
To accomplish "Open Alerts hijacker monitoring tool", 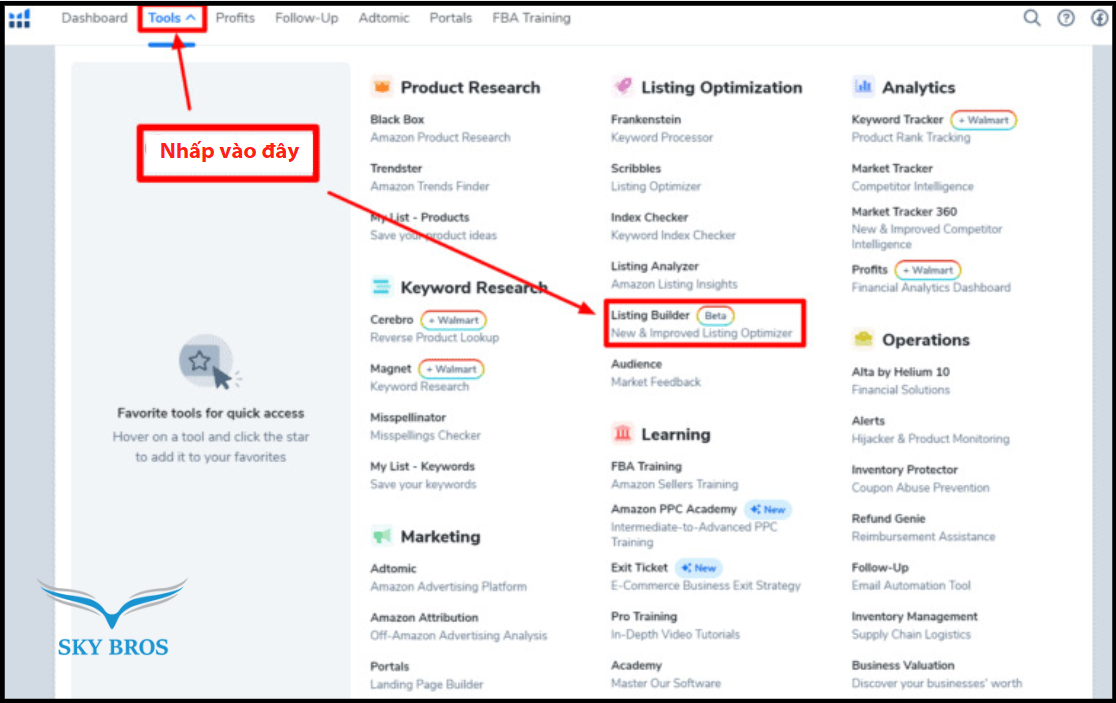I will coord(868,421).
